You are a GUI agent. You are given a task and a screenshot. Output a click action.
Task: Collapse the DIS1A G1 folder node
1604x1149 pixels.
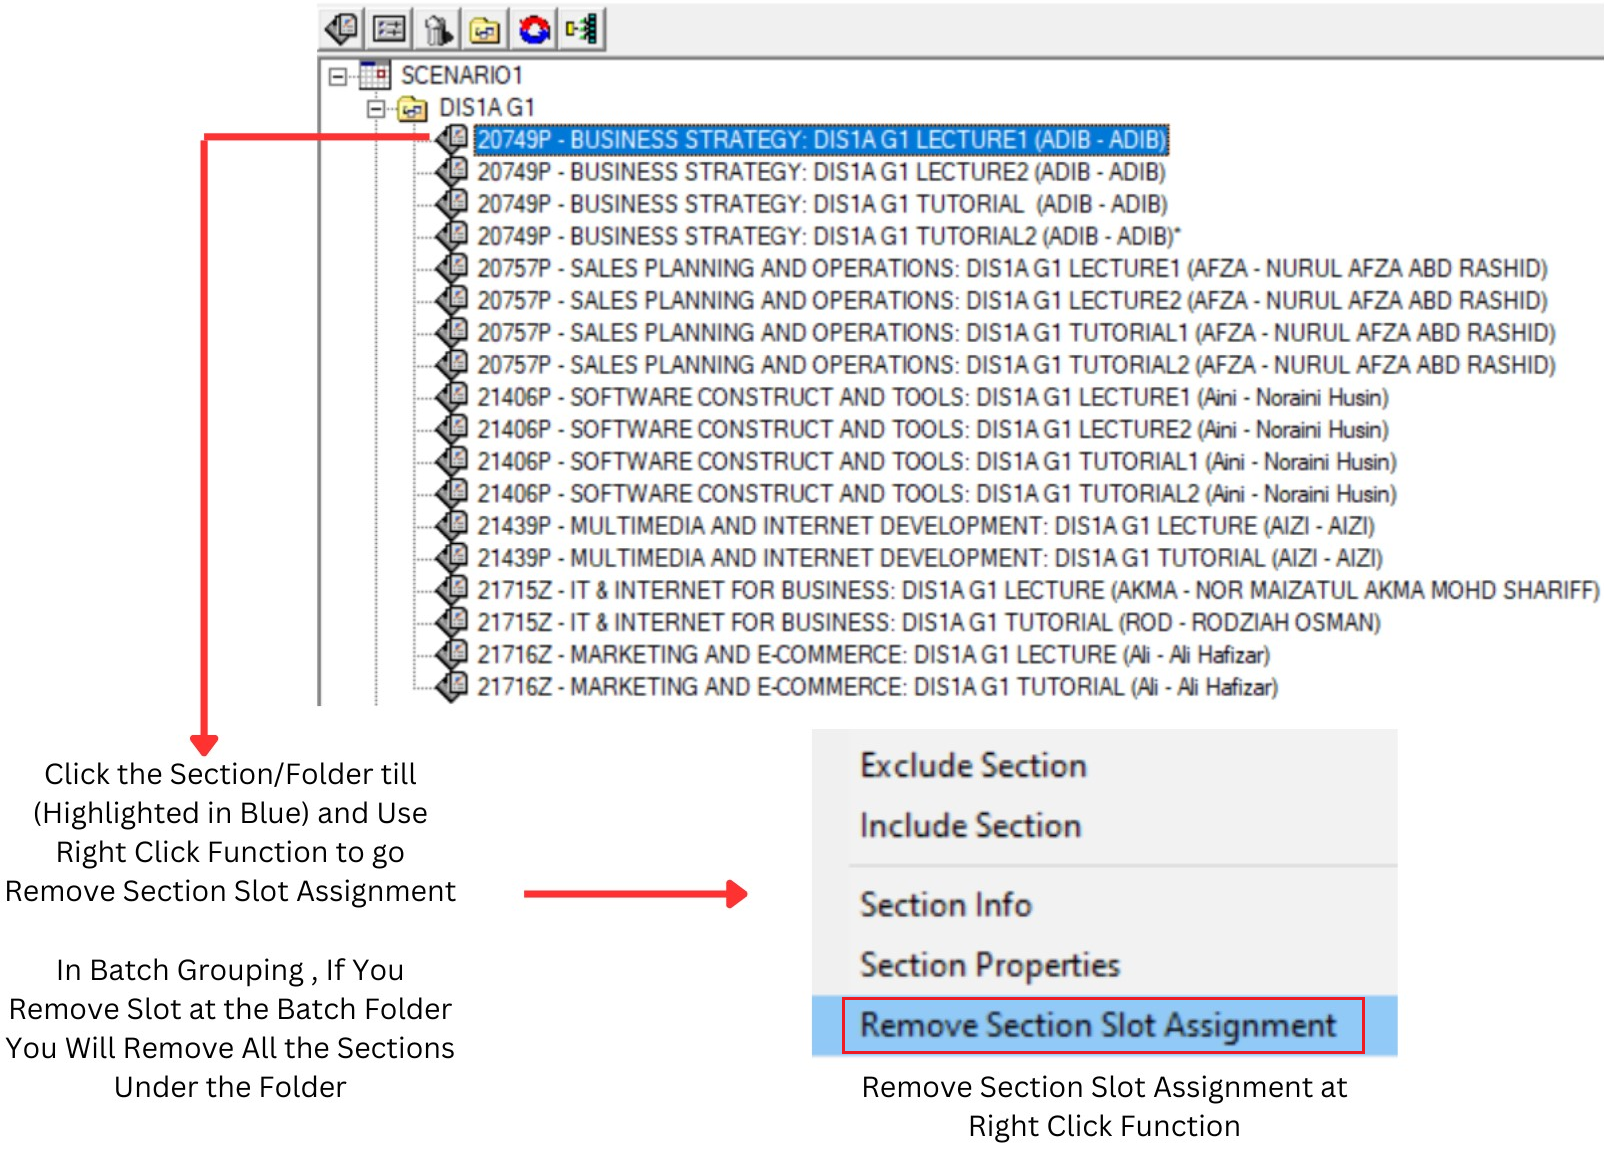tap(375, 108)
